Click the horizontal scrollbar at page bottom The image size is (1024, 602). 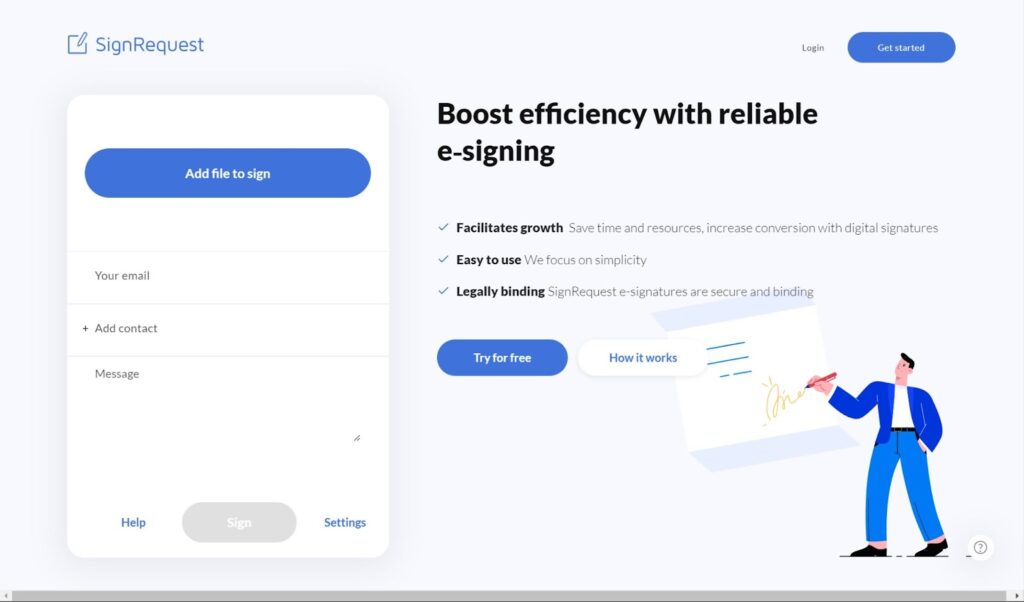[x=500, y=596]
